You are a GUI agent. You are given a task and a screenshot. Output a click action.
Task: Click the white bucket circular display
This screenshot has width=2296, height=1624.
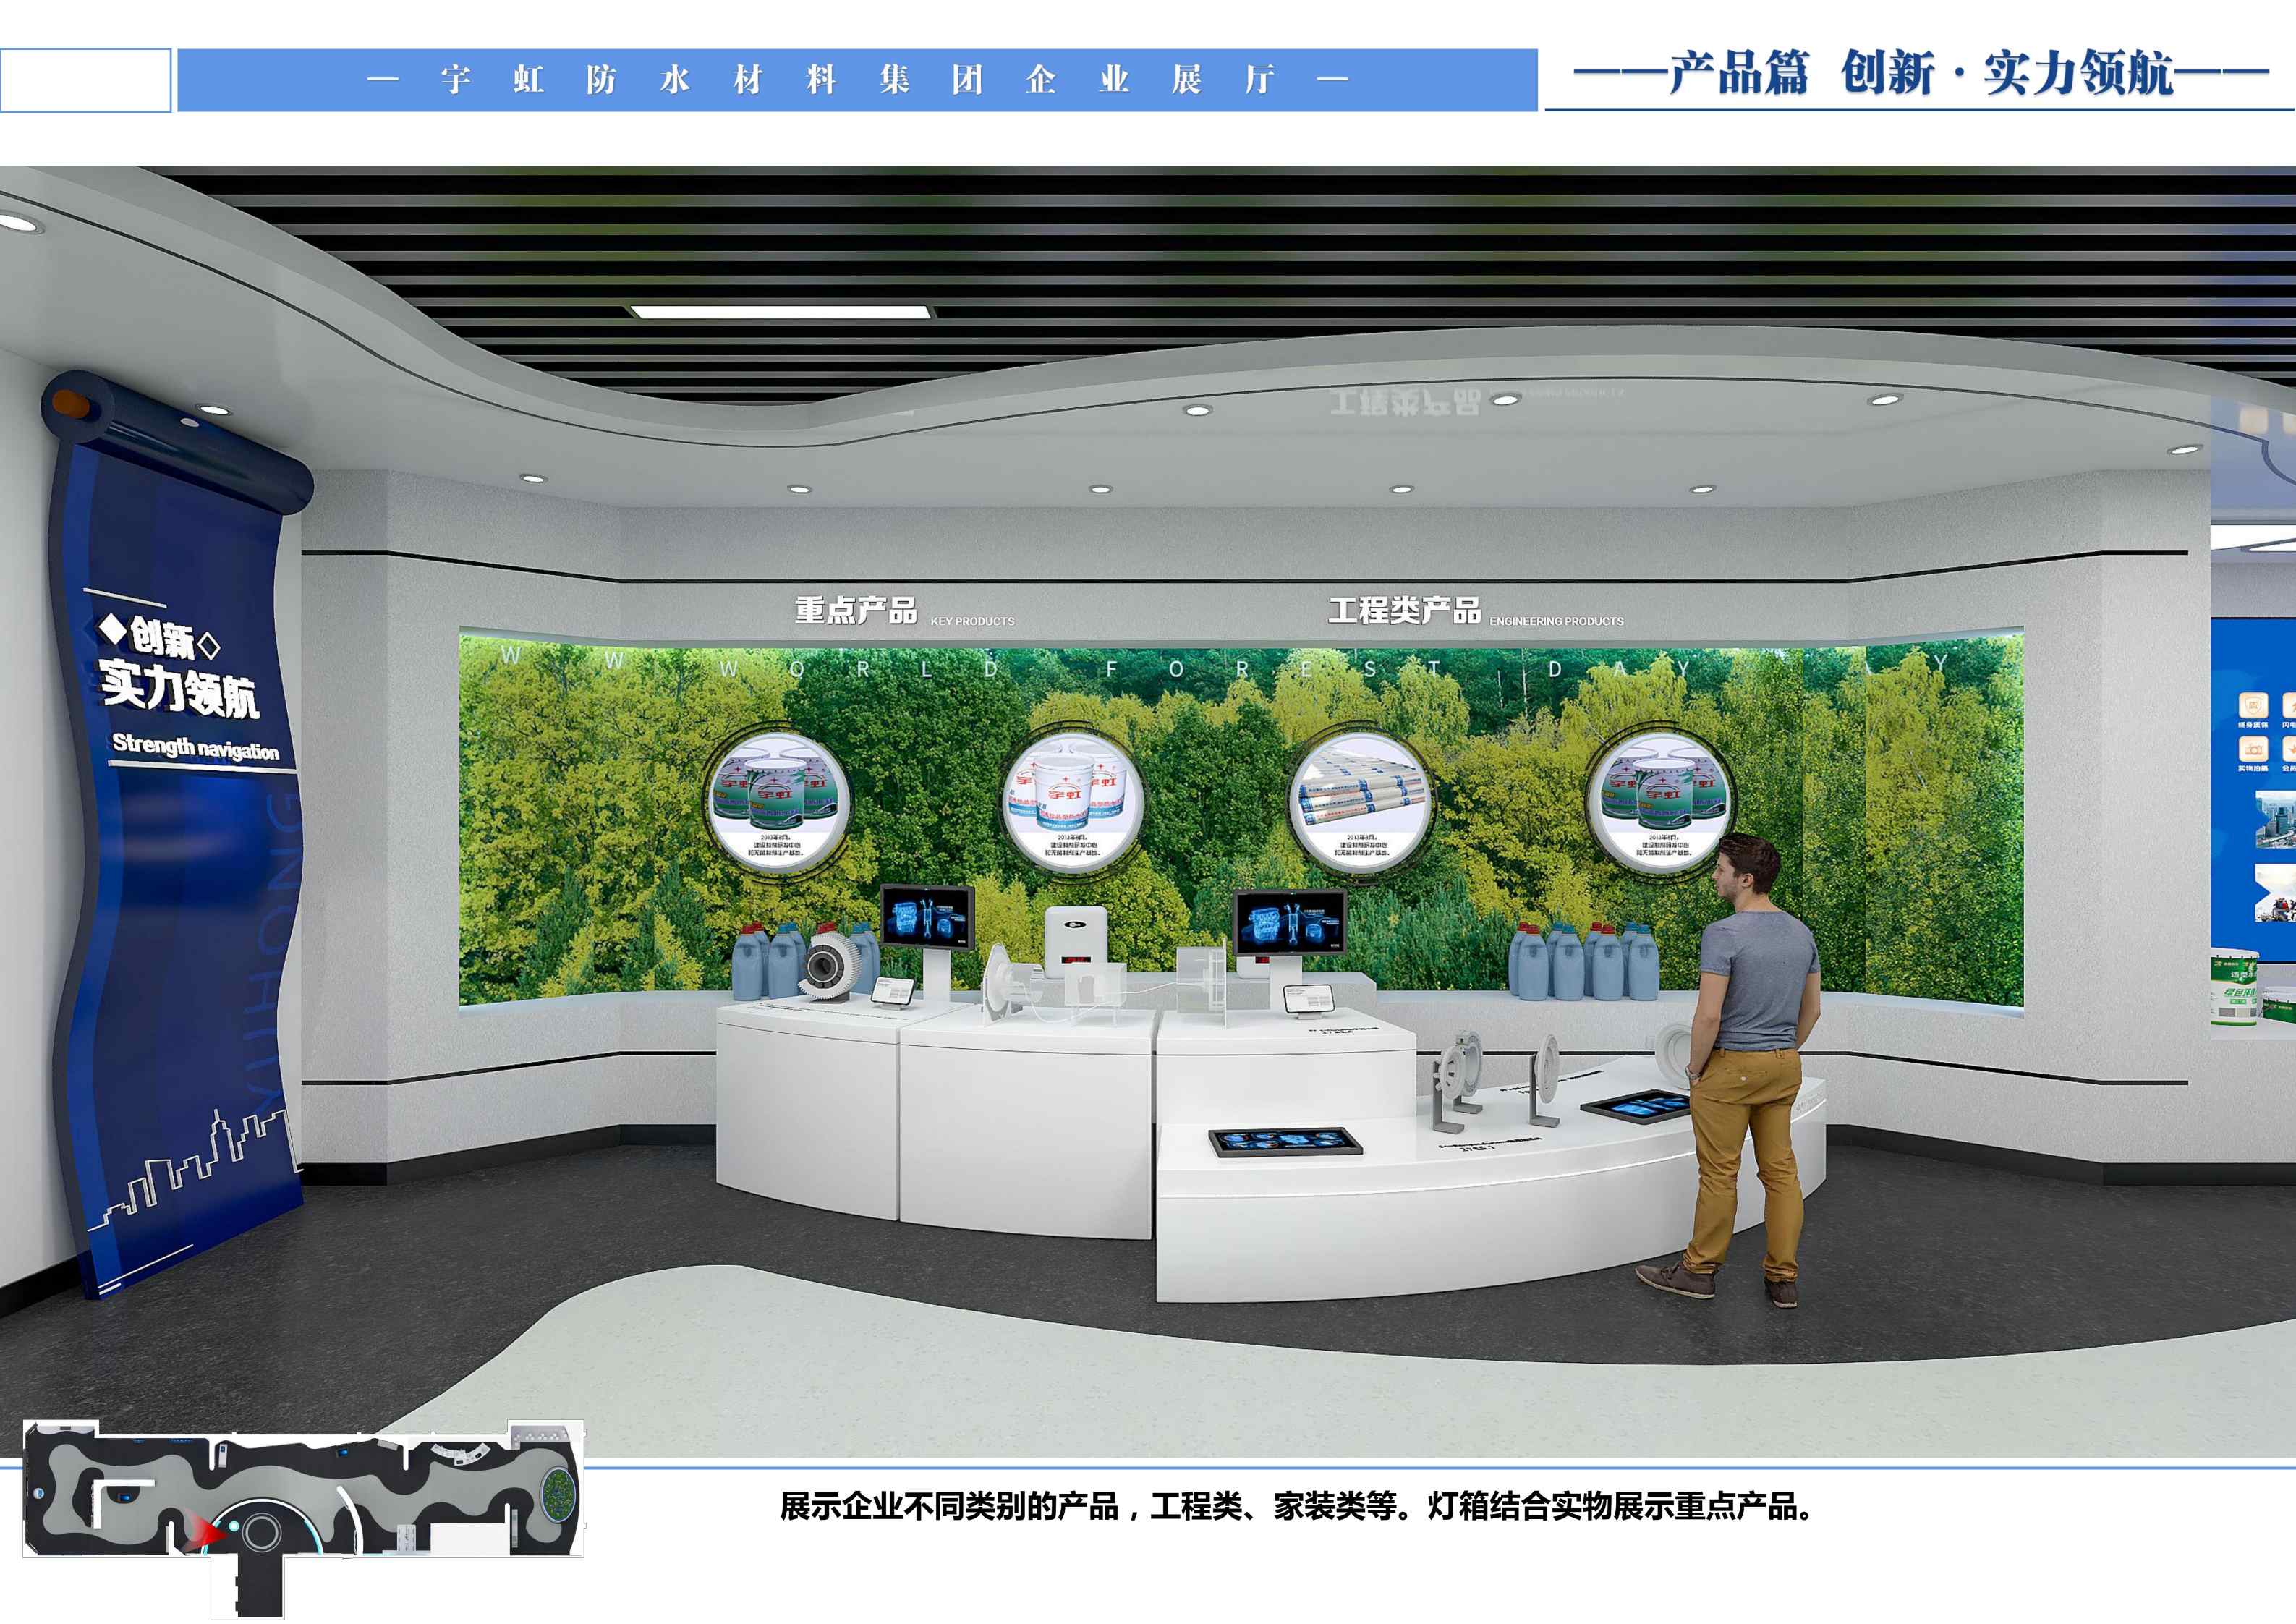click(x=1073, y=802)
